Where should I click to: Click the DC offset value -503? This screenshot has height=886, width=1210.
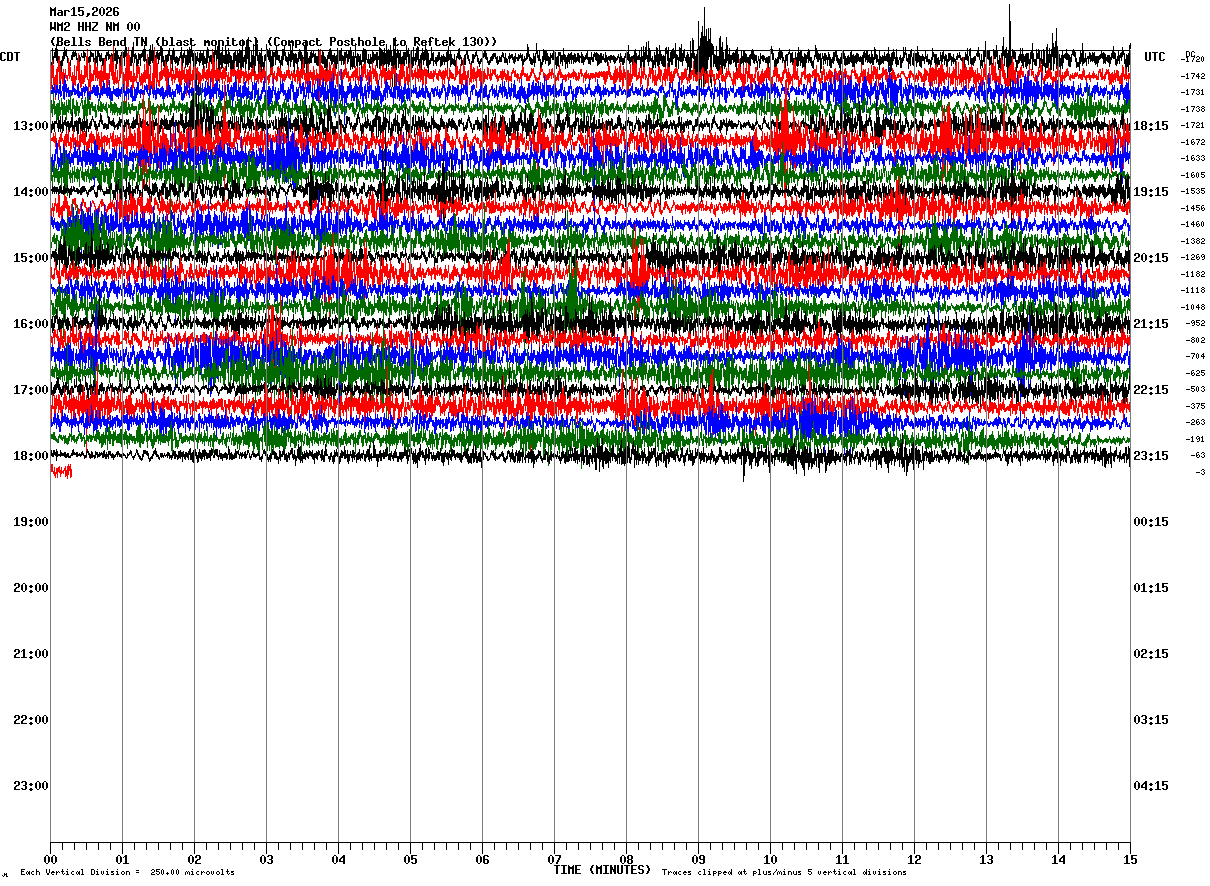click(x=1194, y=389)
